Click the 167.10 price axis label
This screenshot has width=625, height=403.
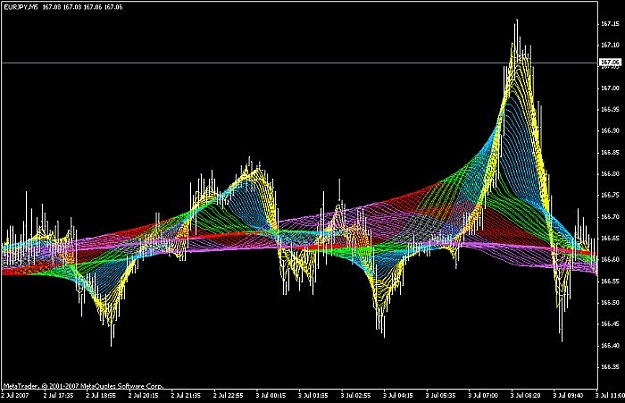[610, 45]
